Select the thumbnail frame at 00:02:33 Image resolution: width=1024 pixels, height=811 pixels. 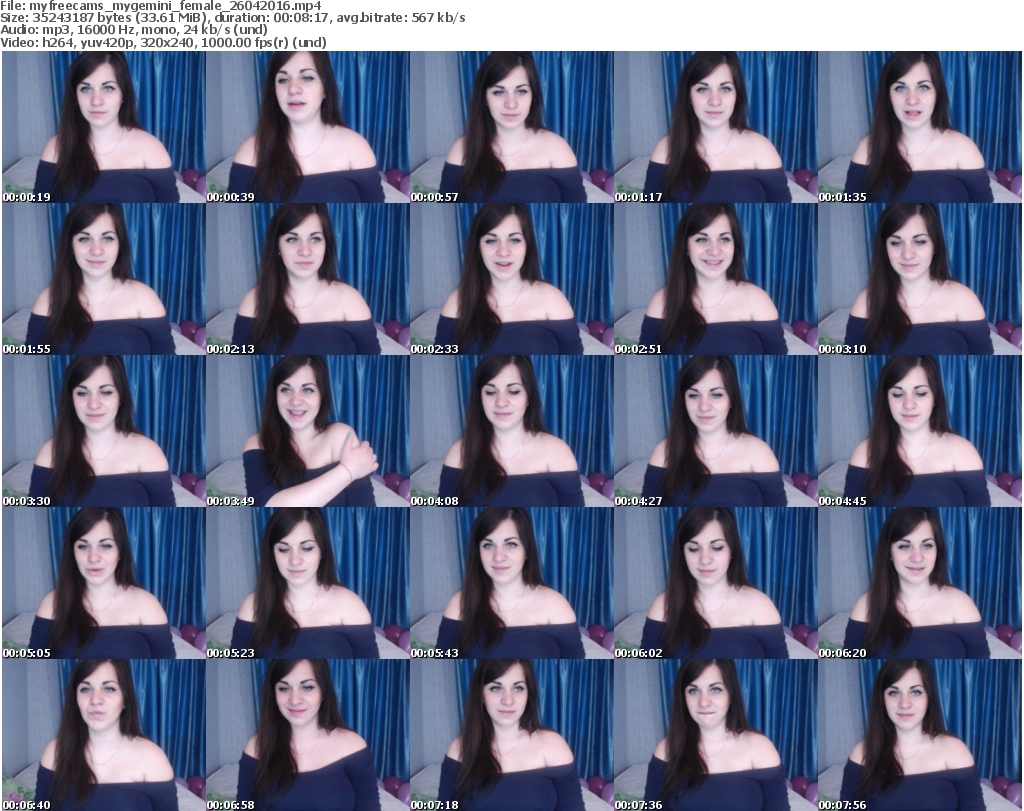click(x=511, y=279)
